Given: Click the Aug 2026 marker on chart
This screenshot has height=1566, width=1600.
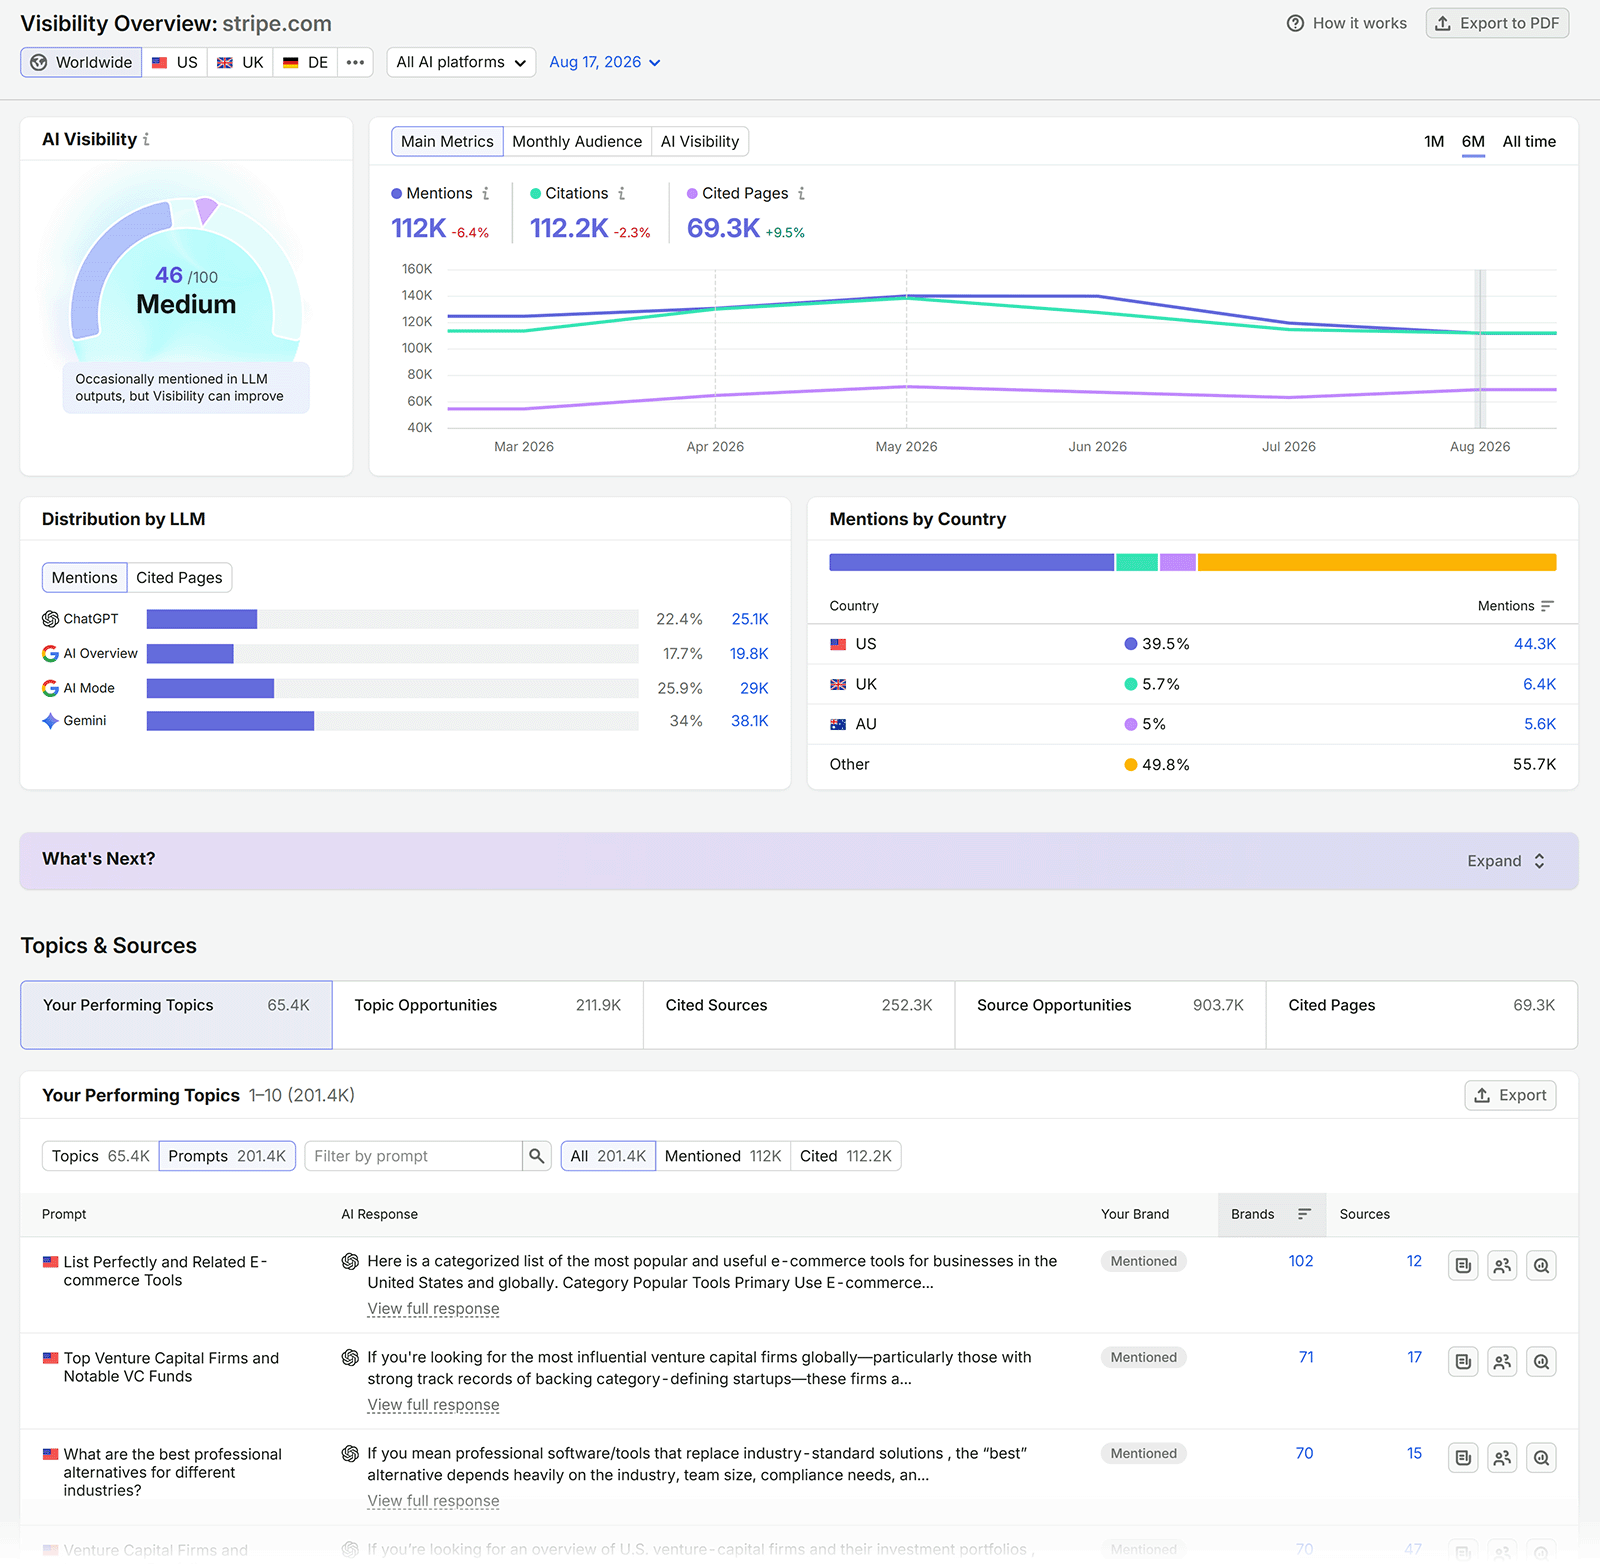Looking at the screenshot, I should (1480, 348).
